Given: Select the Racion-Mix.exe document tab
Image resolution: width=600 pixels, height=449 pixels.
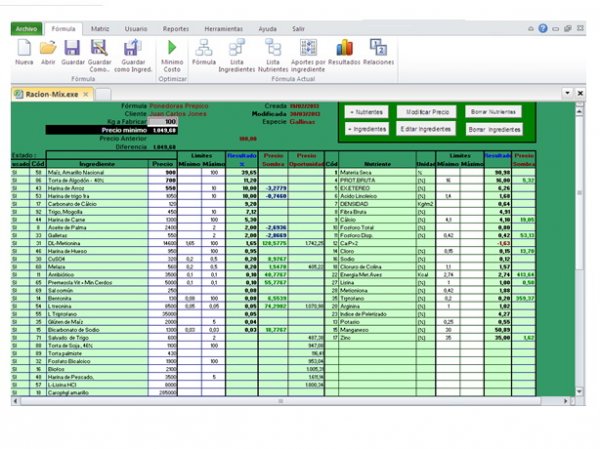Looking at the screenshot, I should tap(52, 94).
